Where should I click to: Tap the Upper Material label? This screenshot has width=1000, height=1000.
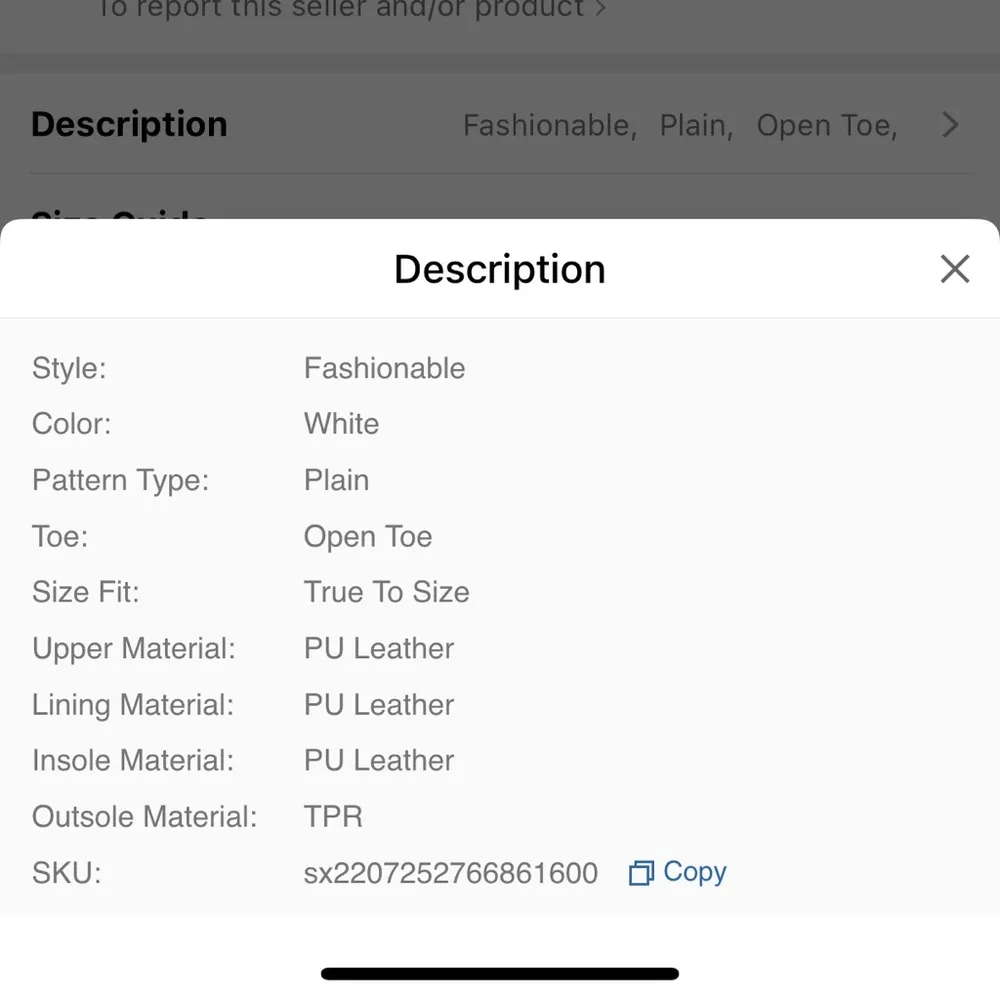pyautogui.click(x=133, y=649)
